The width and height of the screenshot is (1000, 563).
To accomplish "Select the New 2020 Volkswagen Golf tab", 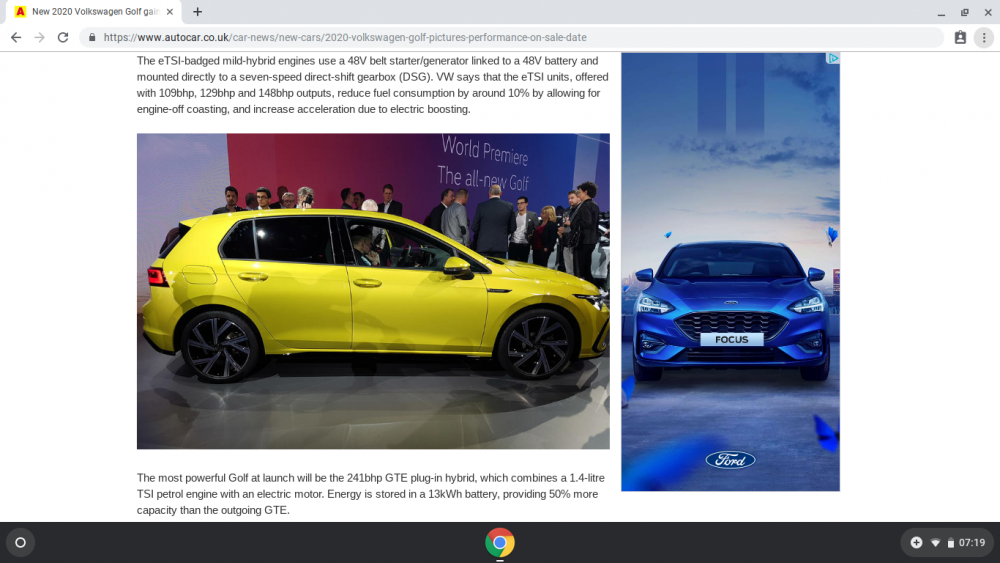I will pos(94,11).
